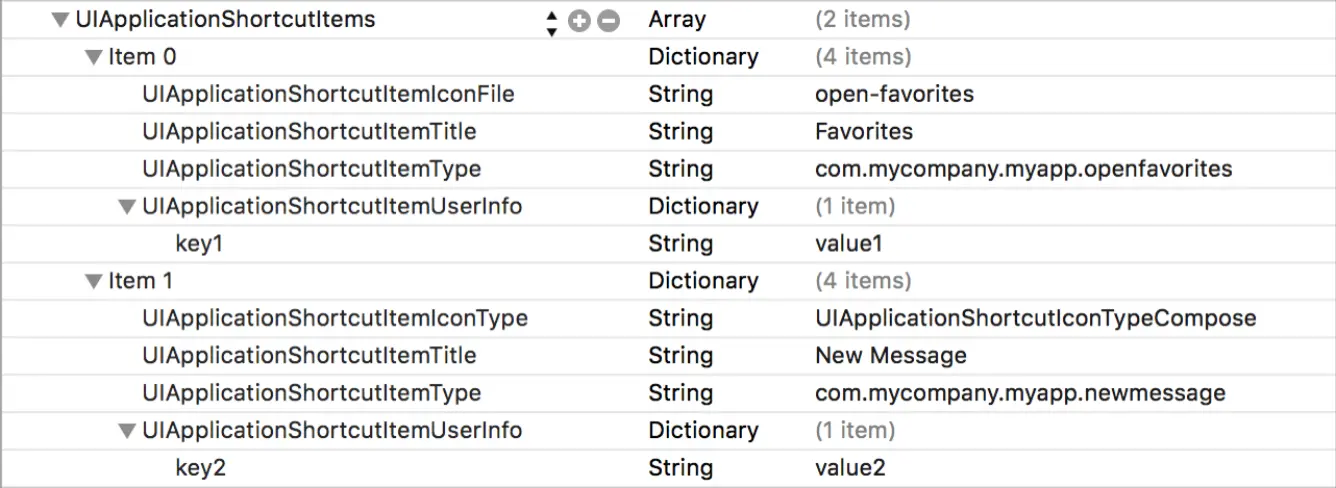Screen dimensions: 1336x488
Task: Click the open-favorites value field
Action: (x=894, y=95)
